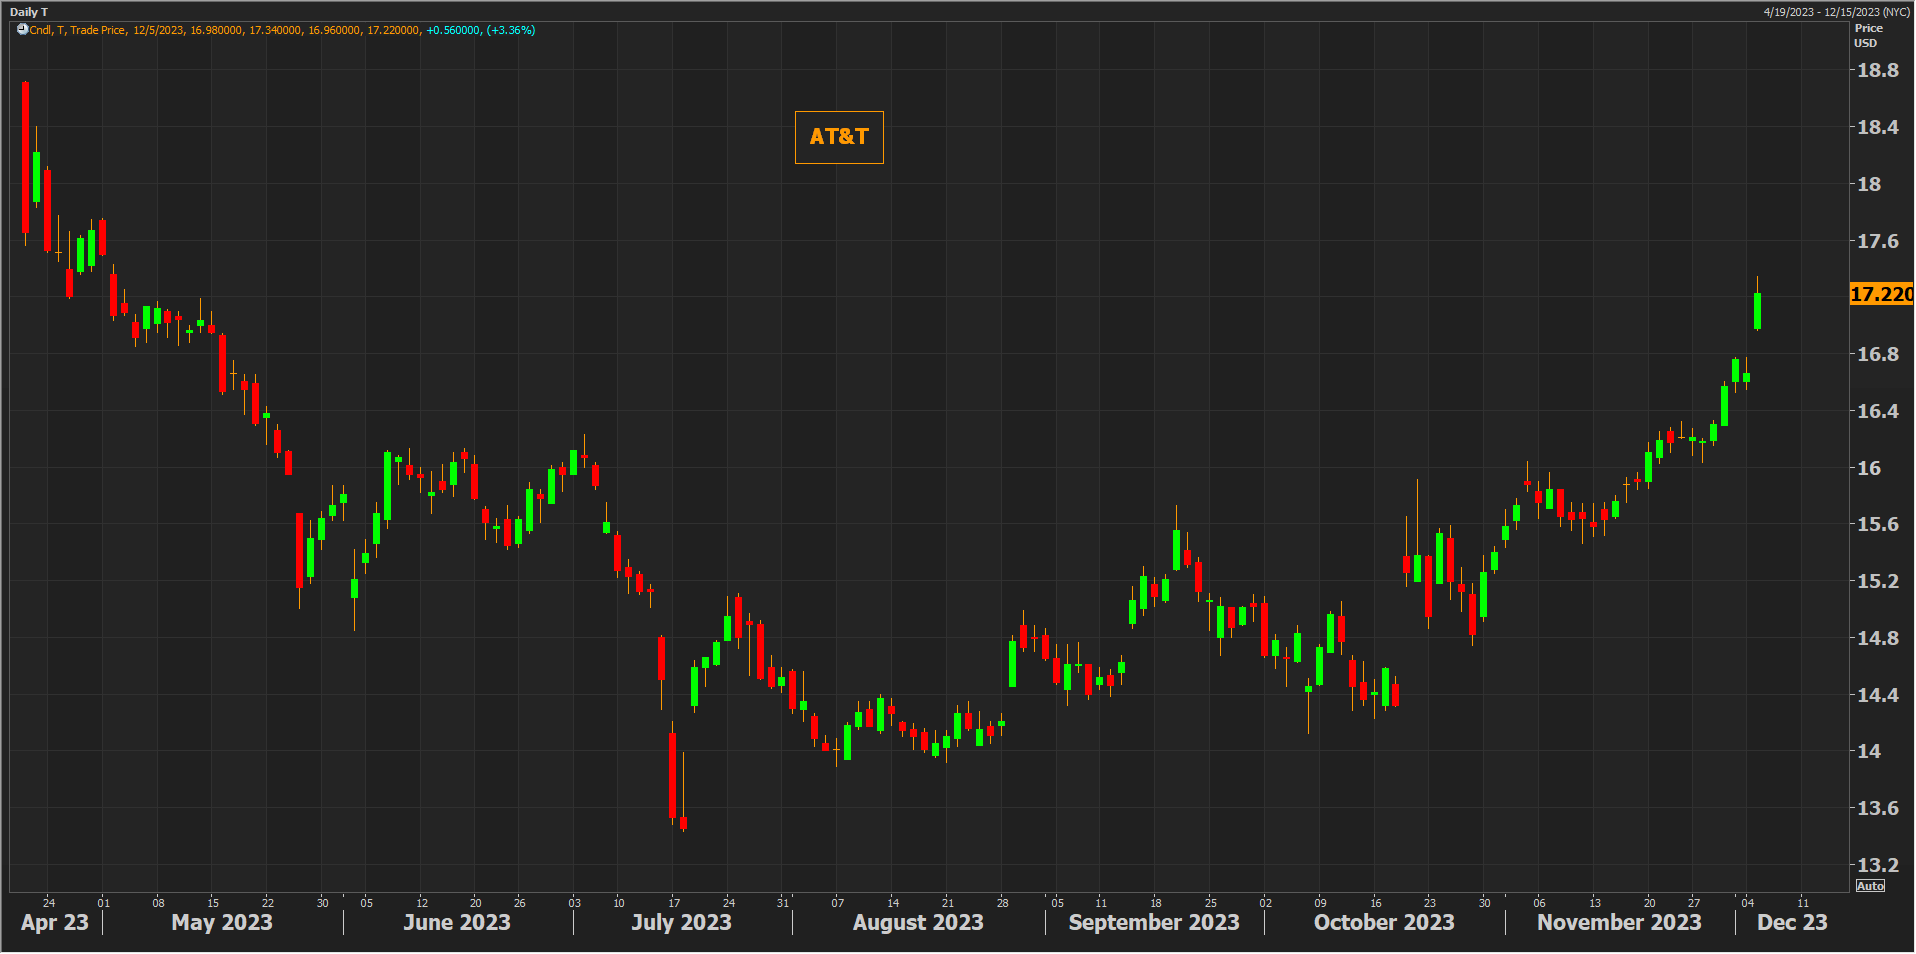The width and height of the screenshot is (1916, 954).
Task: Click the orange 17.220 last price tag
Action: [1880, 294]
